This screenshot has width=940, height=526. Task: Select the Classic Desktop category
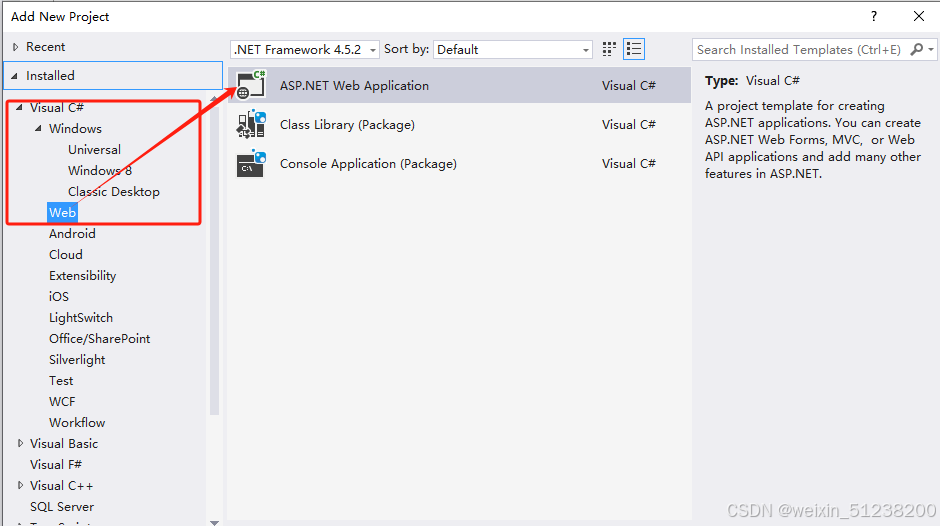114,191
